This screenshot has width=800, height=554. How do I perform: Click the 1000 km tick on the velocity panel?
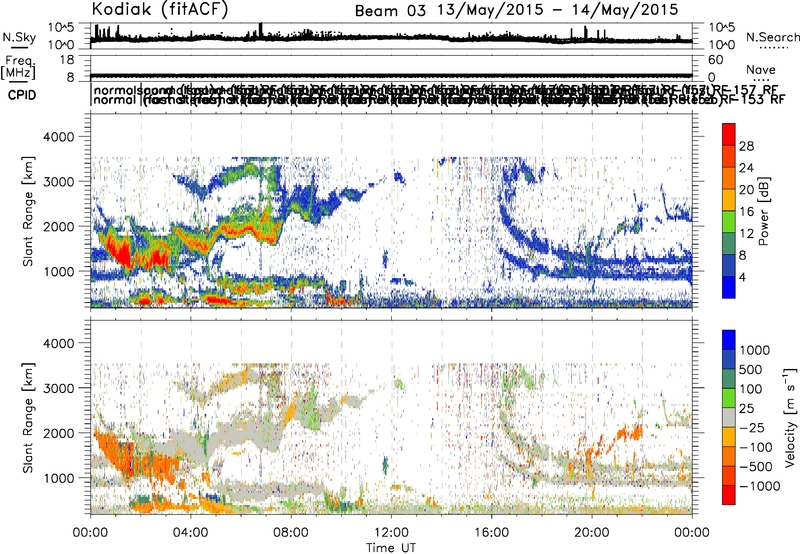pyautogui.click(x=61, y=478)
